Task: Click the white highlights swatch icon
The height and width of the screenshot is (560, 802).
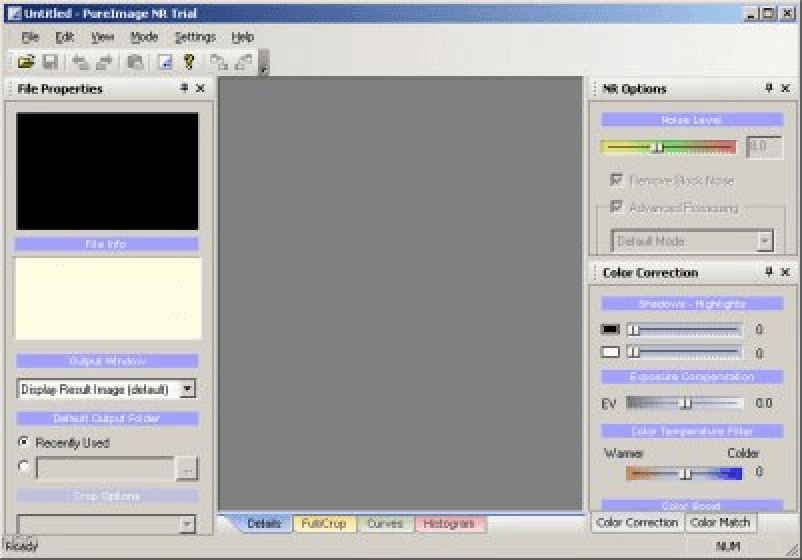Action: [x=610, y=352]
